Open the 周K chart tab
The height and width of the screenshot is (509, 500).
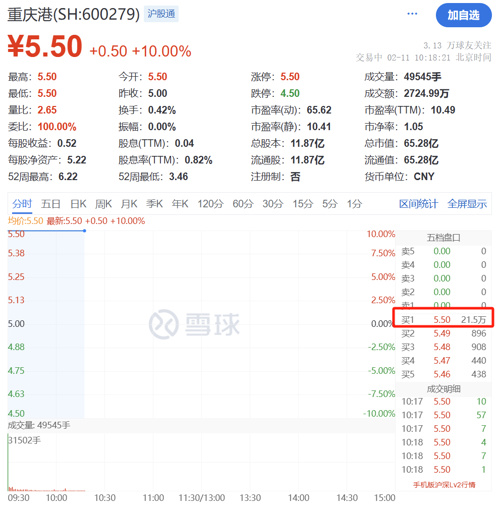coord(103,203)
